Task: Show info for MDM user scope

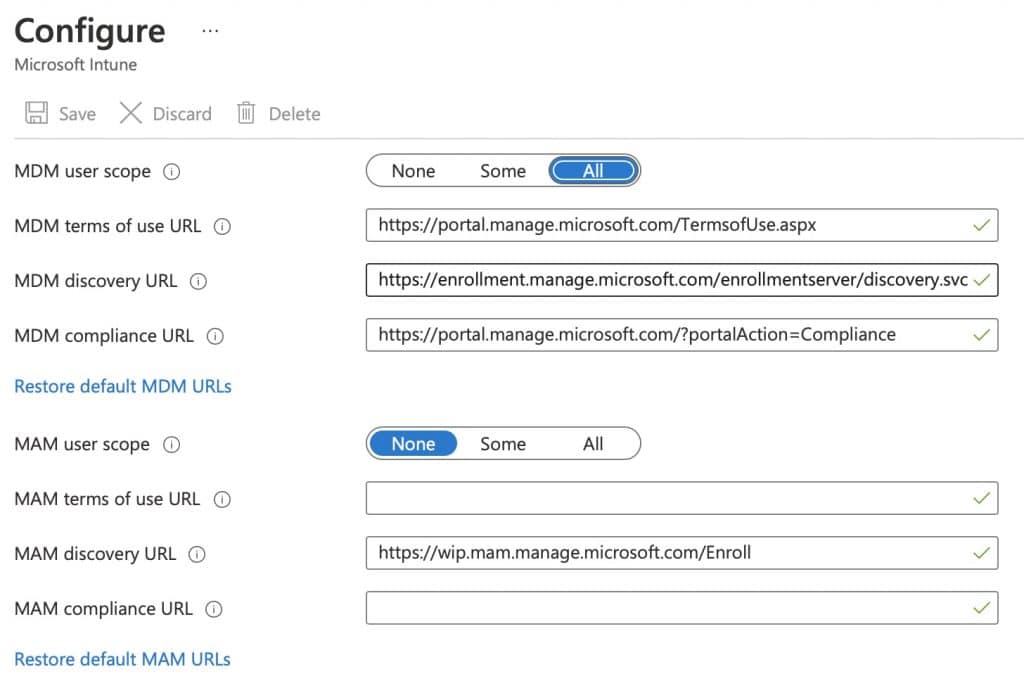Action: coord(171,172)
